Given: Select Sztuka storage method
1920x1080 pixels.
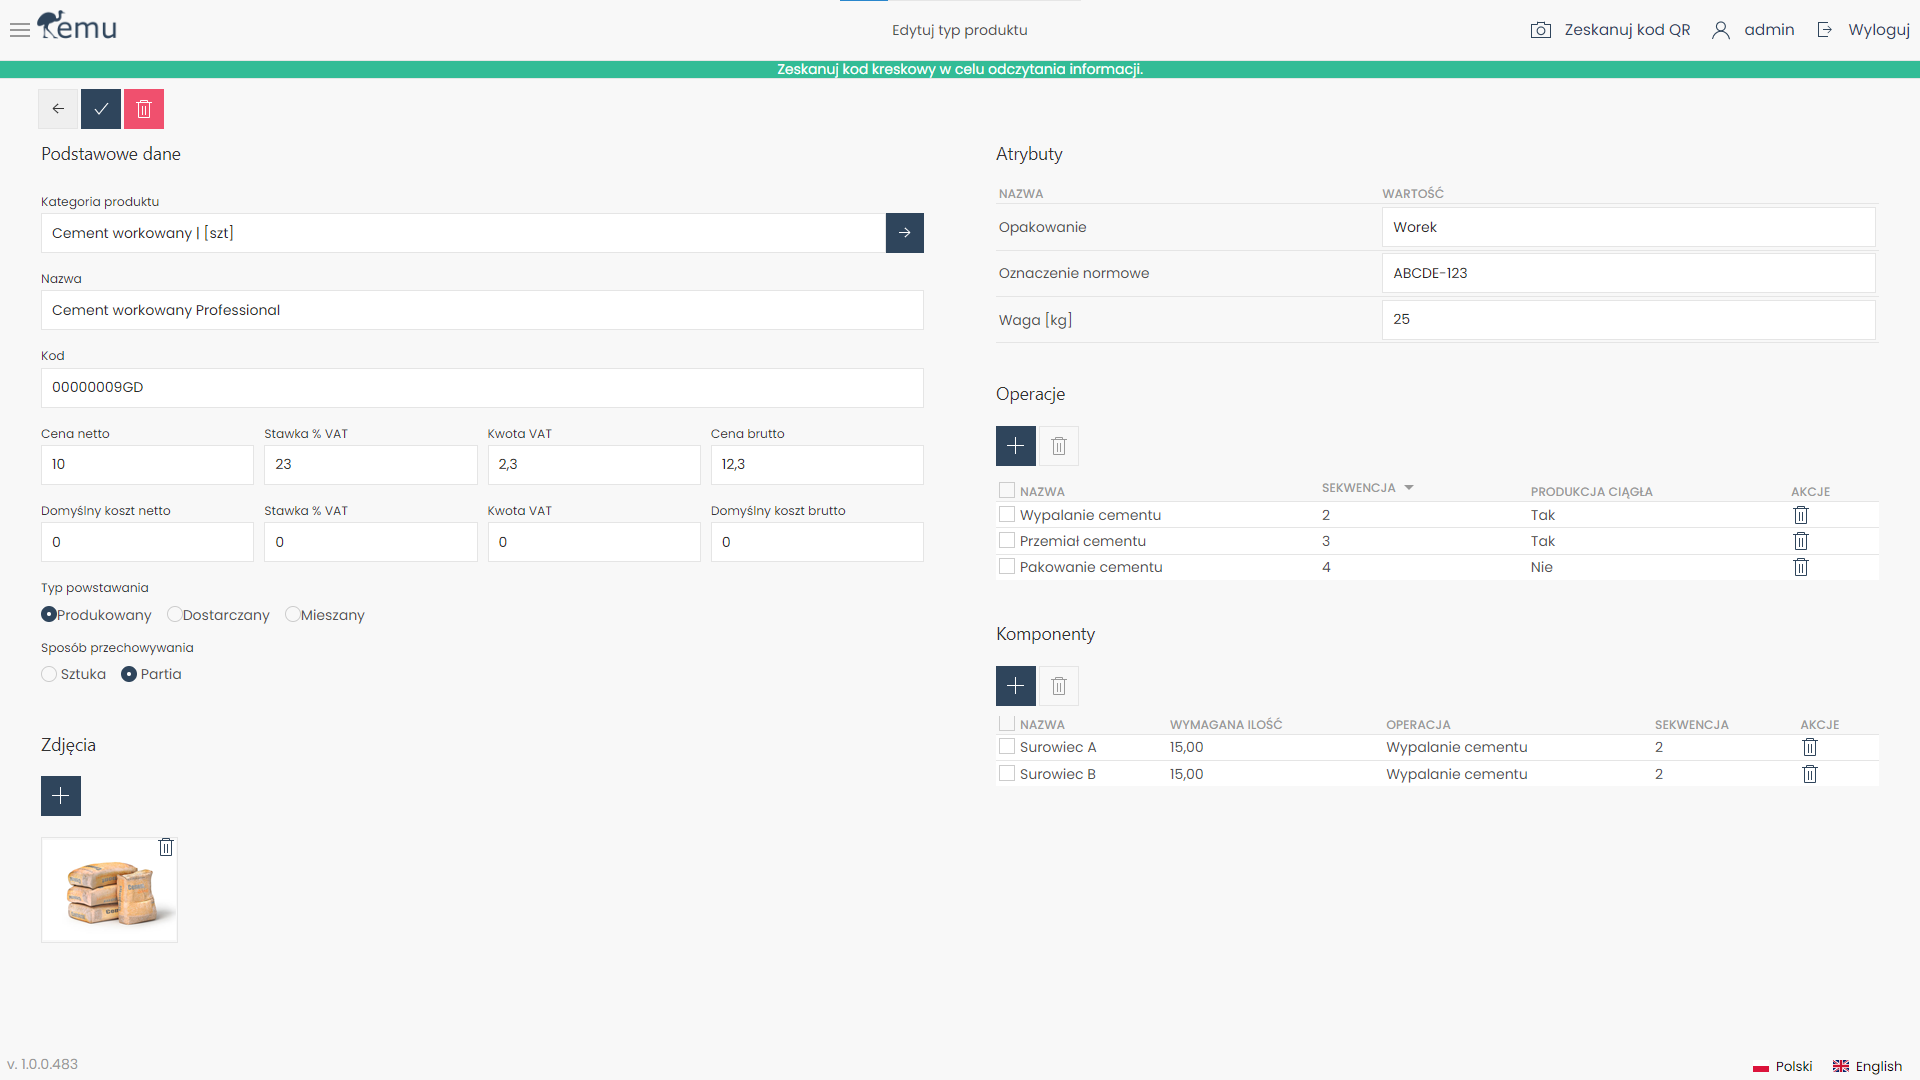Looking at the screenshot, I should pos(49,674).
